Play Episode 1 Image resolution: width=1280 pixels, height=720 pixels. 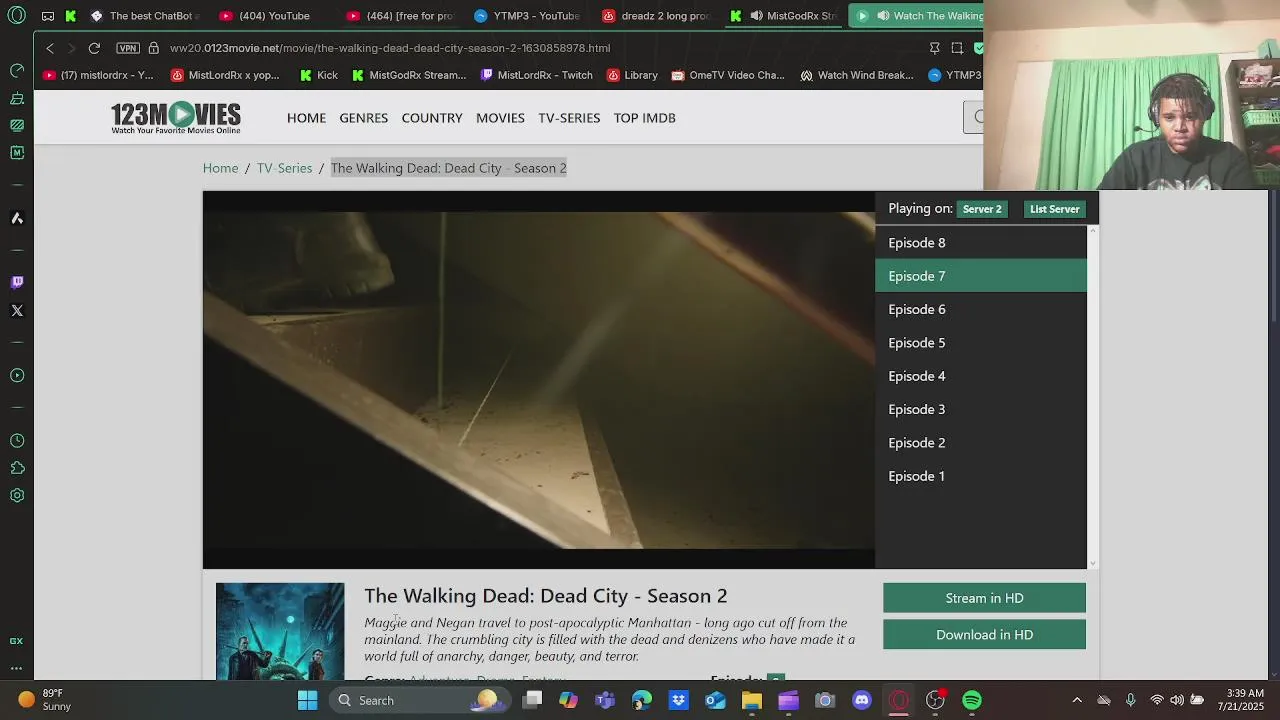981,476
